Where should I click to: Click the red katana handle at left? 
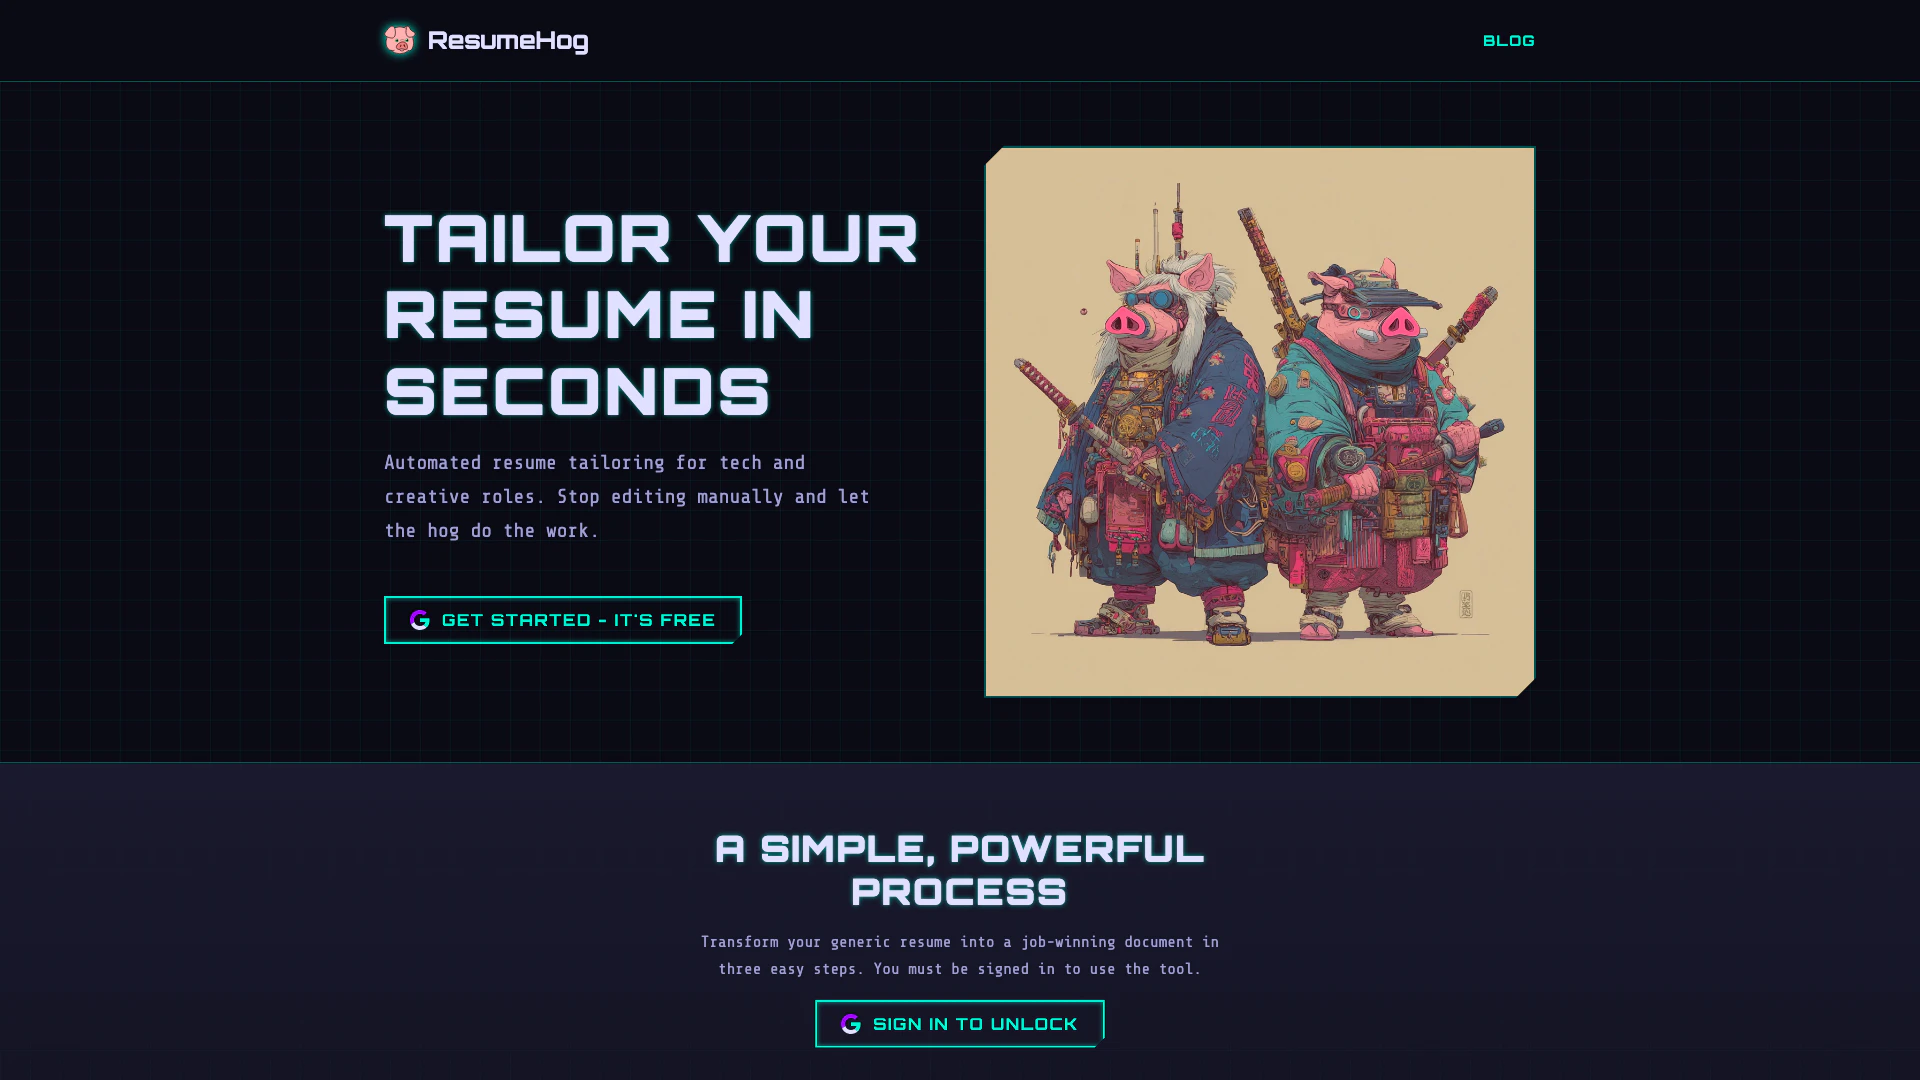[1045, 387]
